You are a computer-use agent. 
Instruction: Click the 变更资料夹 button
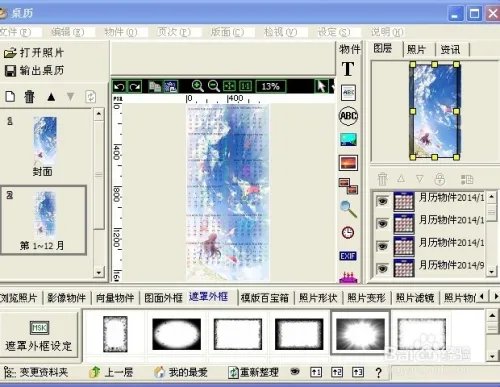[36, 372]
